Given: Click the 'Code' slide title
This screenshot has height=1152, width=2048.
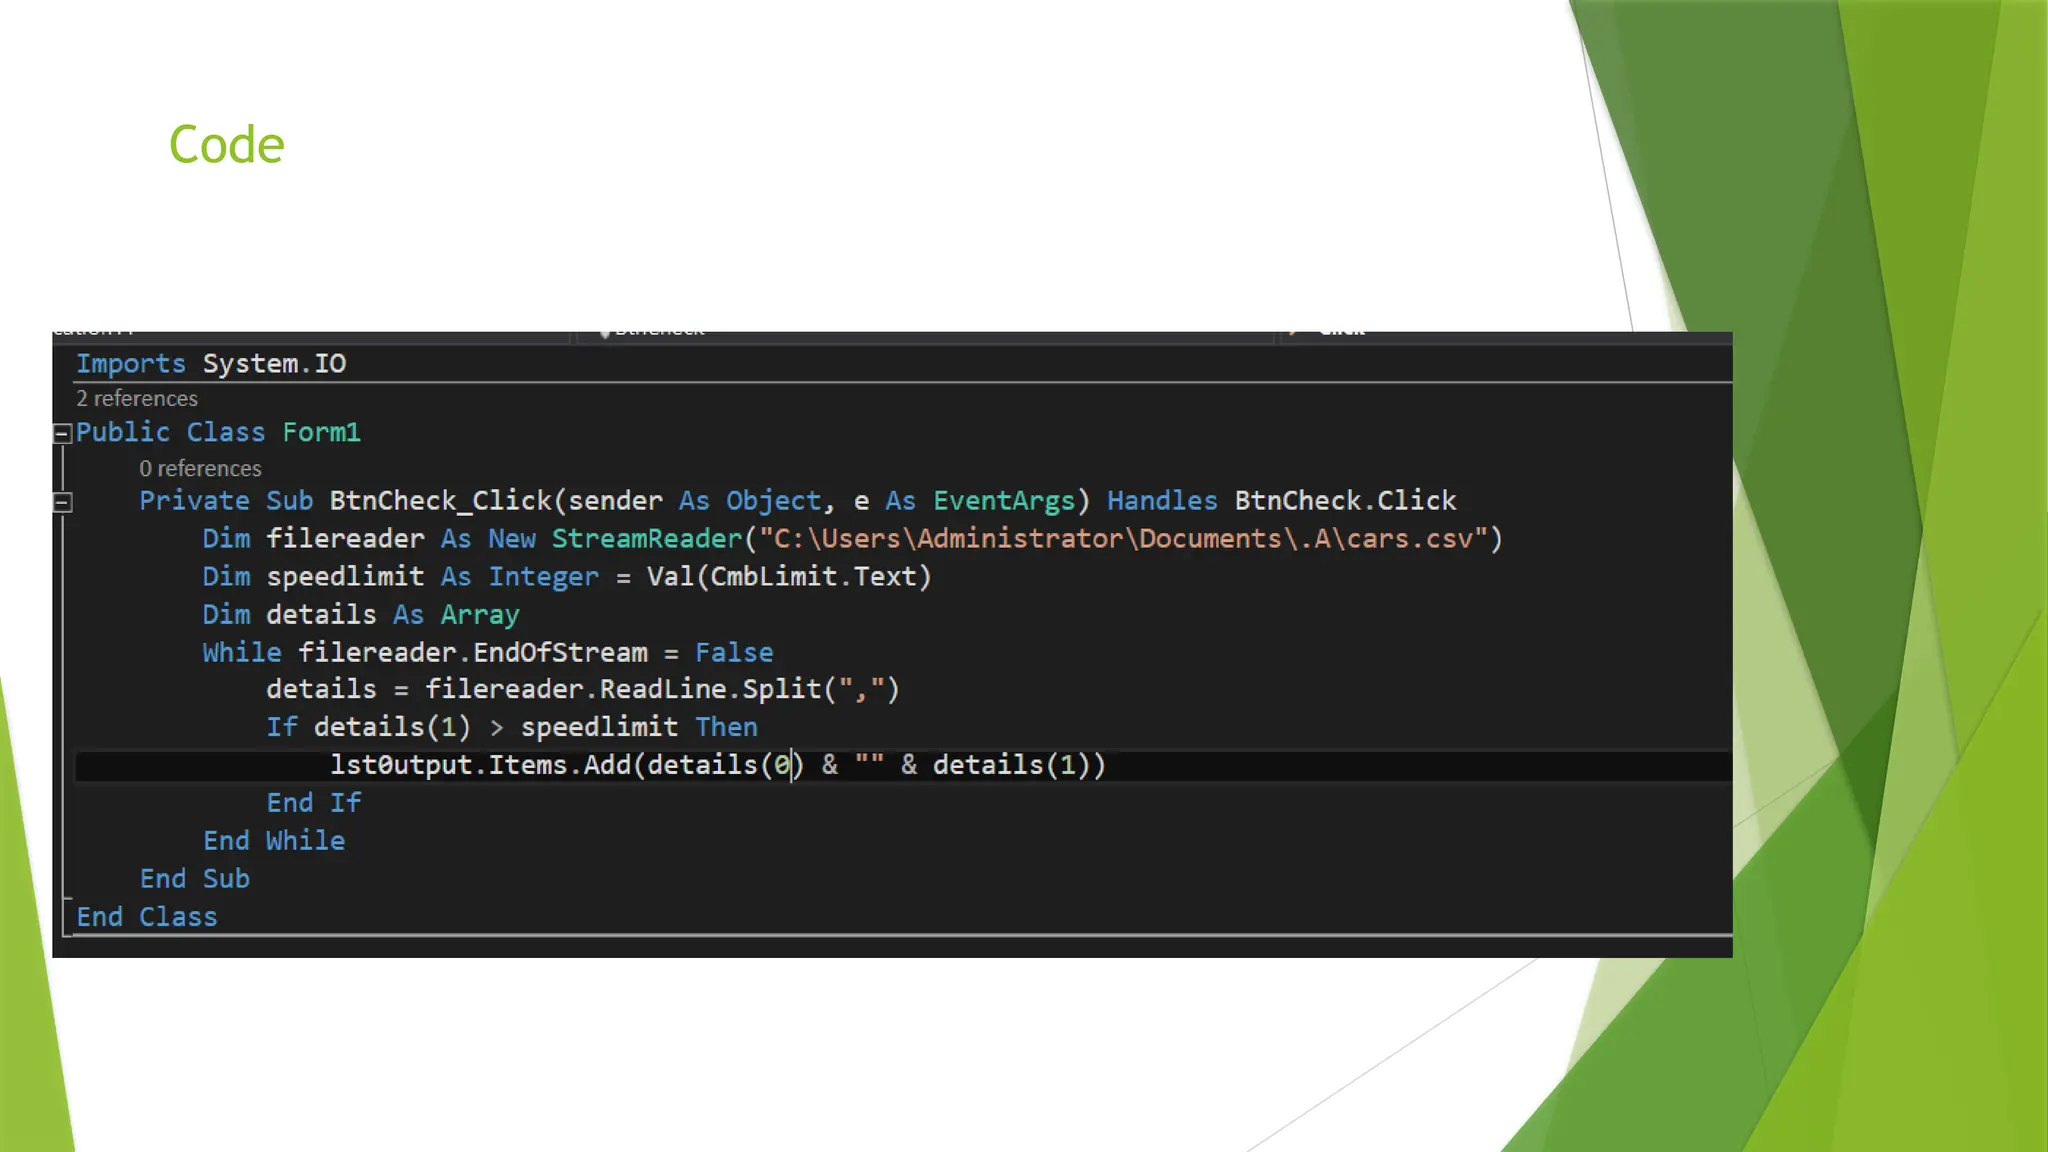Looking at the screenshot, I should (x=227, y=145).
